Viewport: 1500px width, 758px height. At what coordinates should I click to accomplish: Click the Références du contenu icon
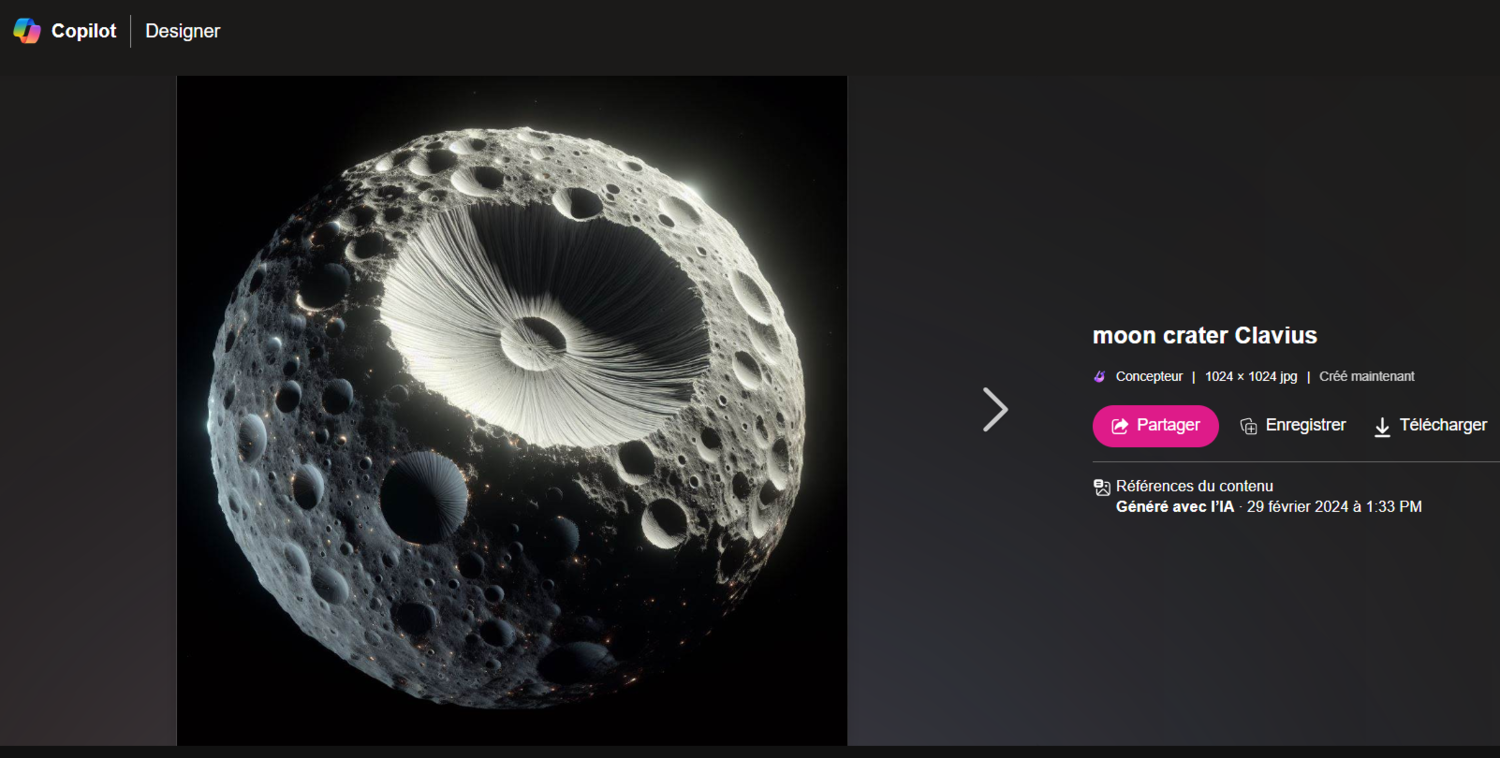click(x=1102, y=488)
